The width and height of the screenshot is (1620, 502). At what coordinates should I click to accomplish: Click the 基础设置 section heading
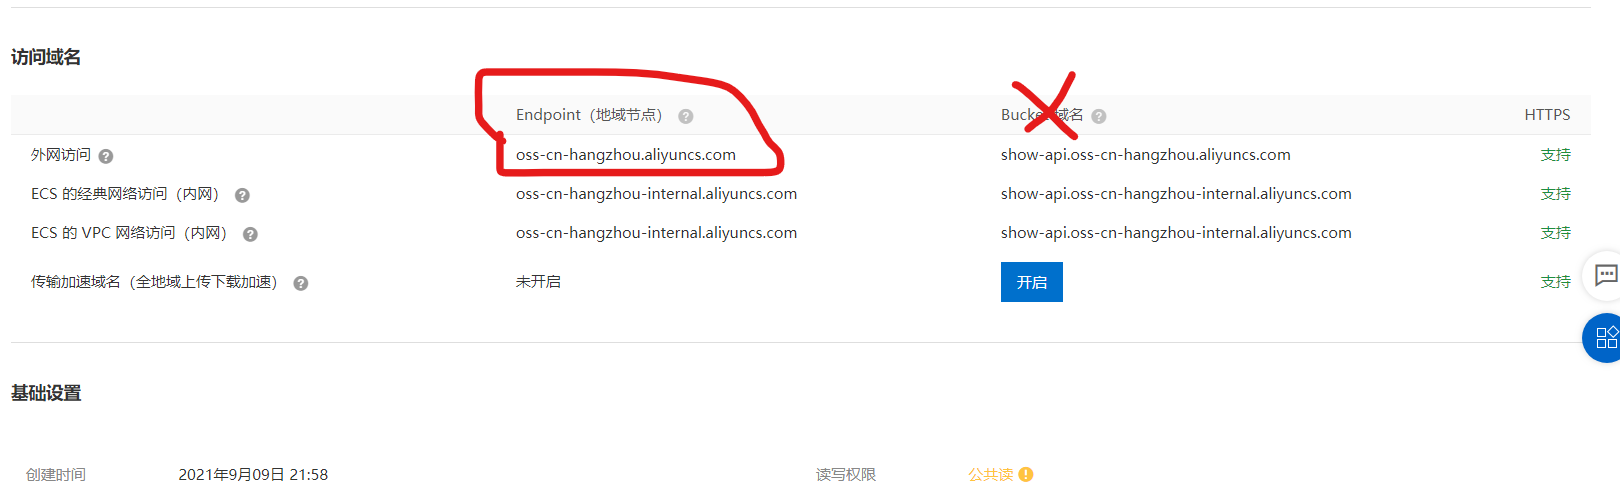click(x=46, y=393)
